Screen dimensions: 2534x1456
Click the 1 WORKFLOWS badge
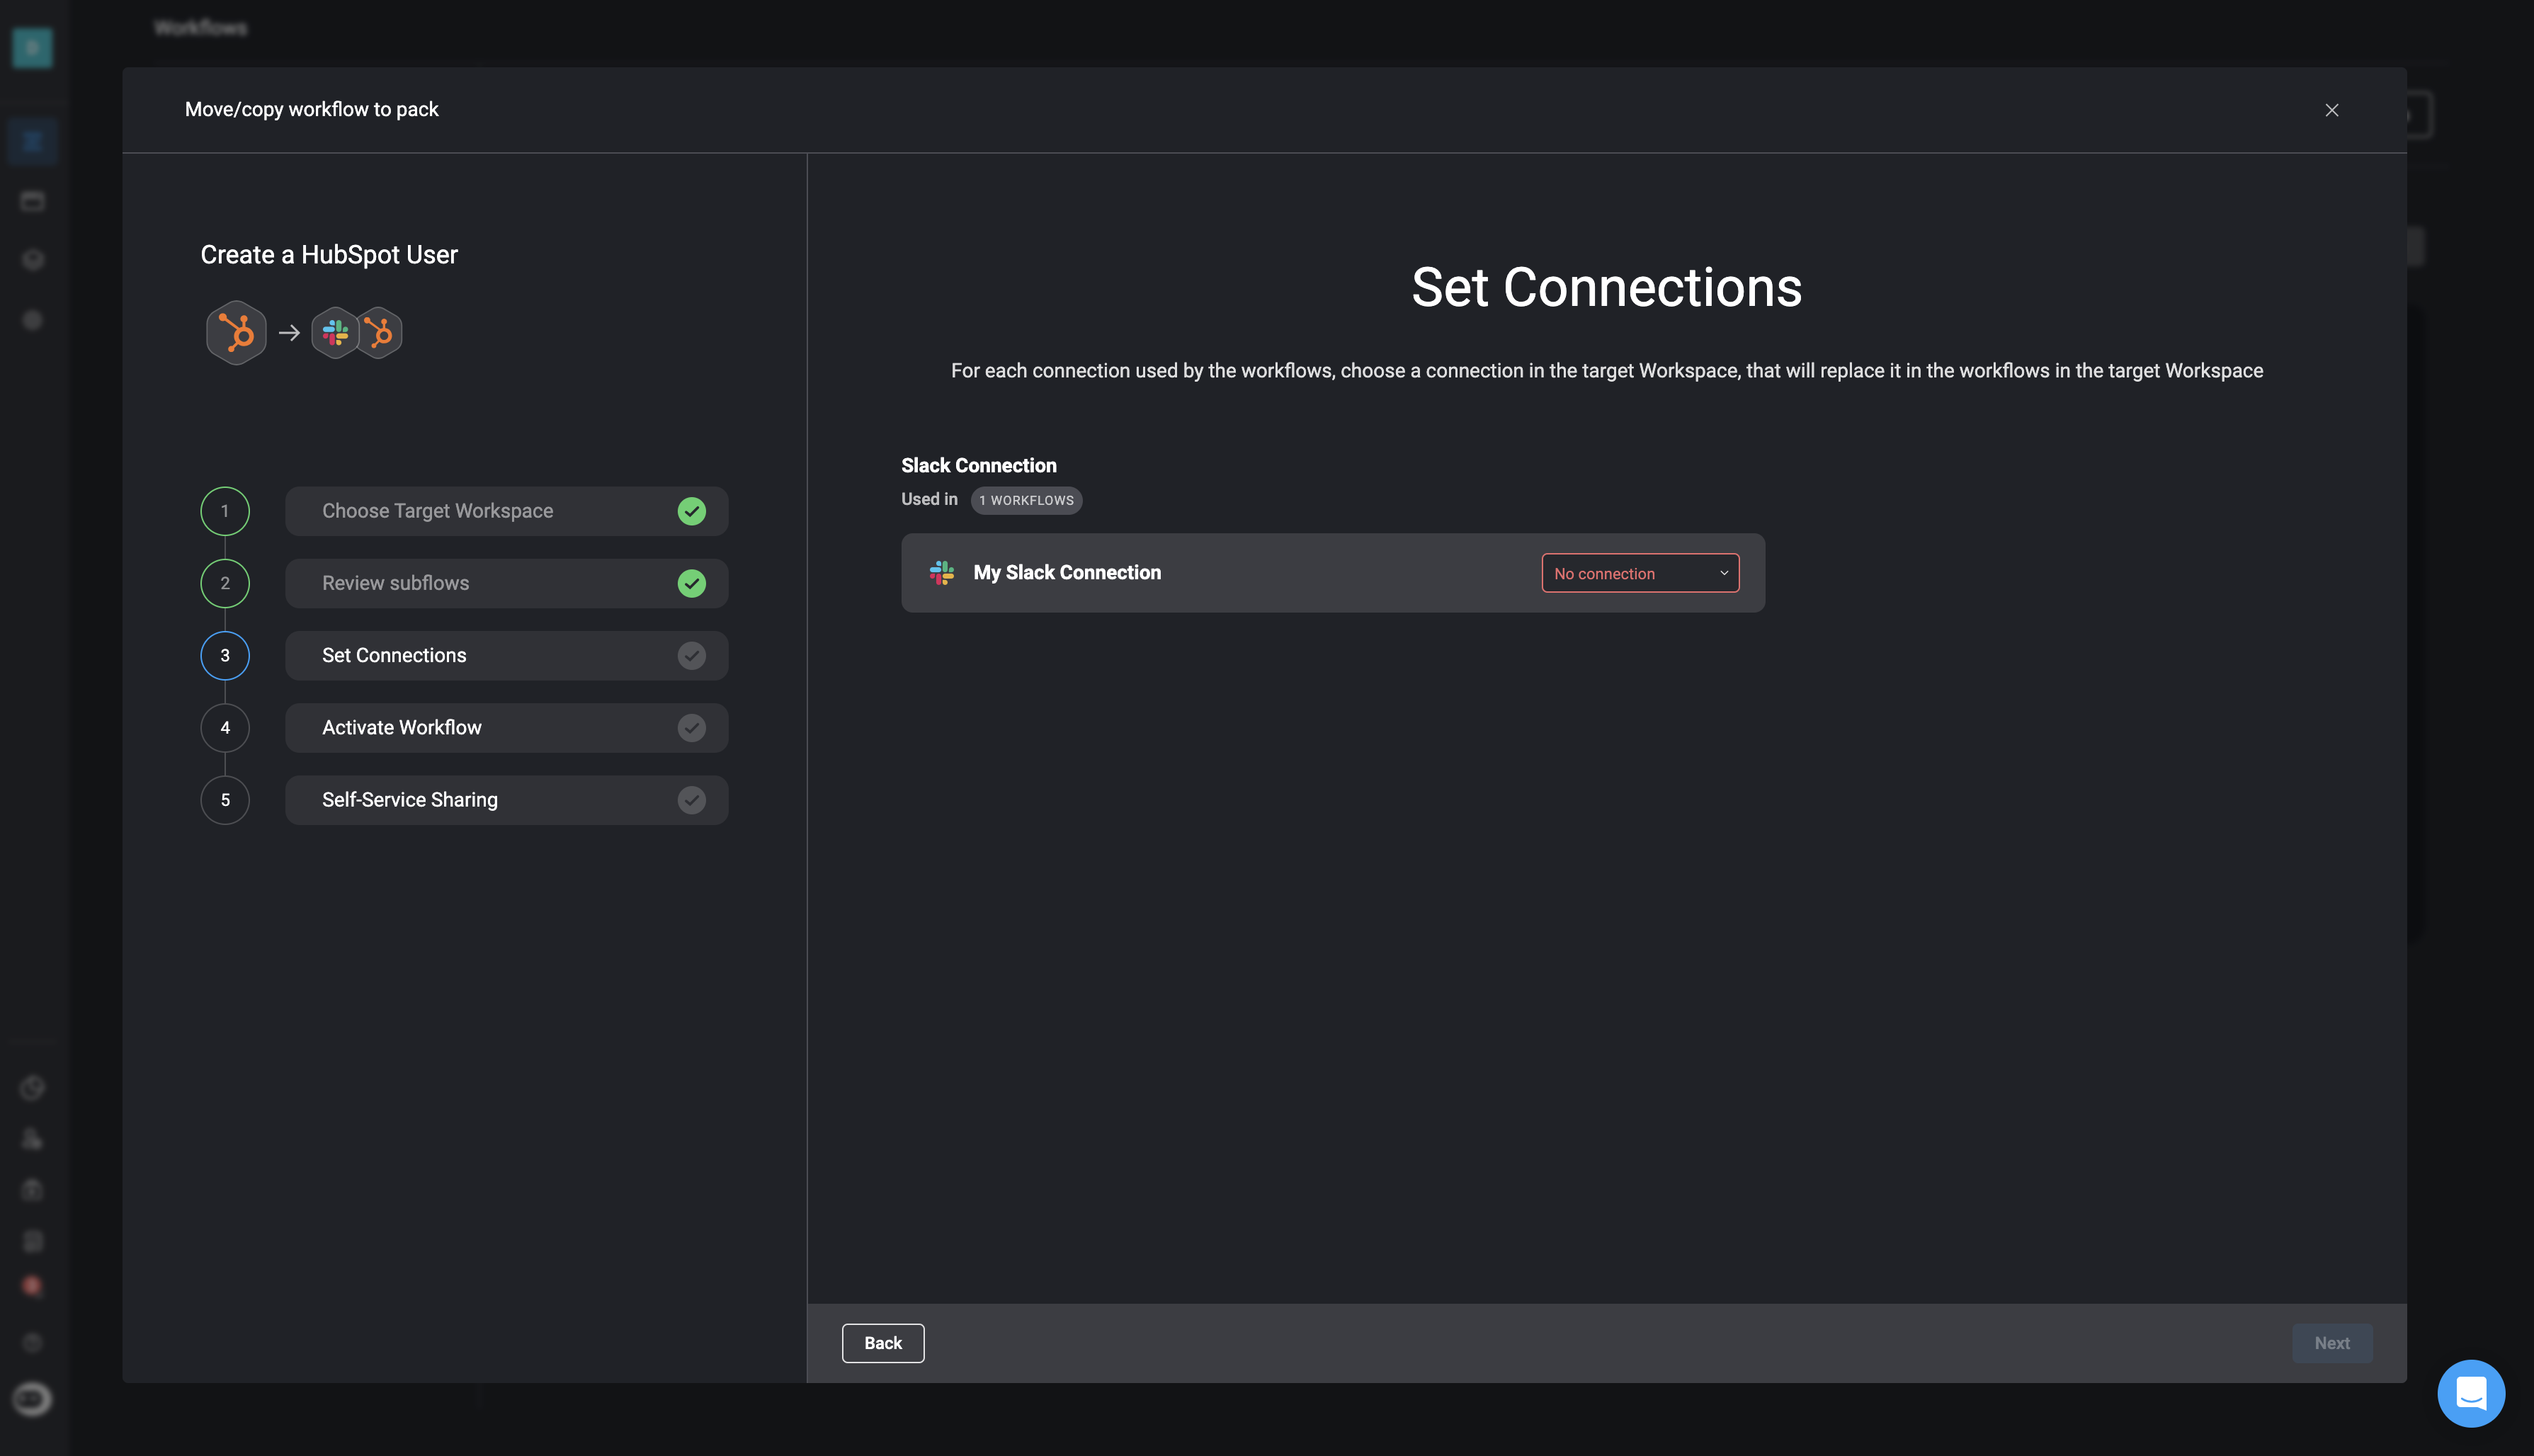(x=1026, y=500)
